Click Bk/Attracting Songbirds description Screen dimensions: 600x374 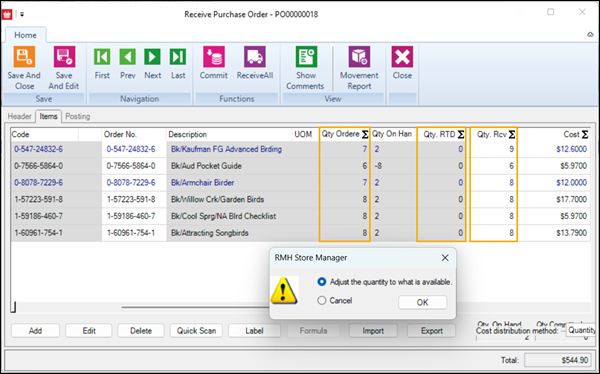pyautogui.click(x=210, y=233)
